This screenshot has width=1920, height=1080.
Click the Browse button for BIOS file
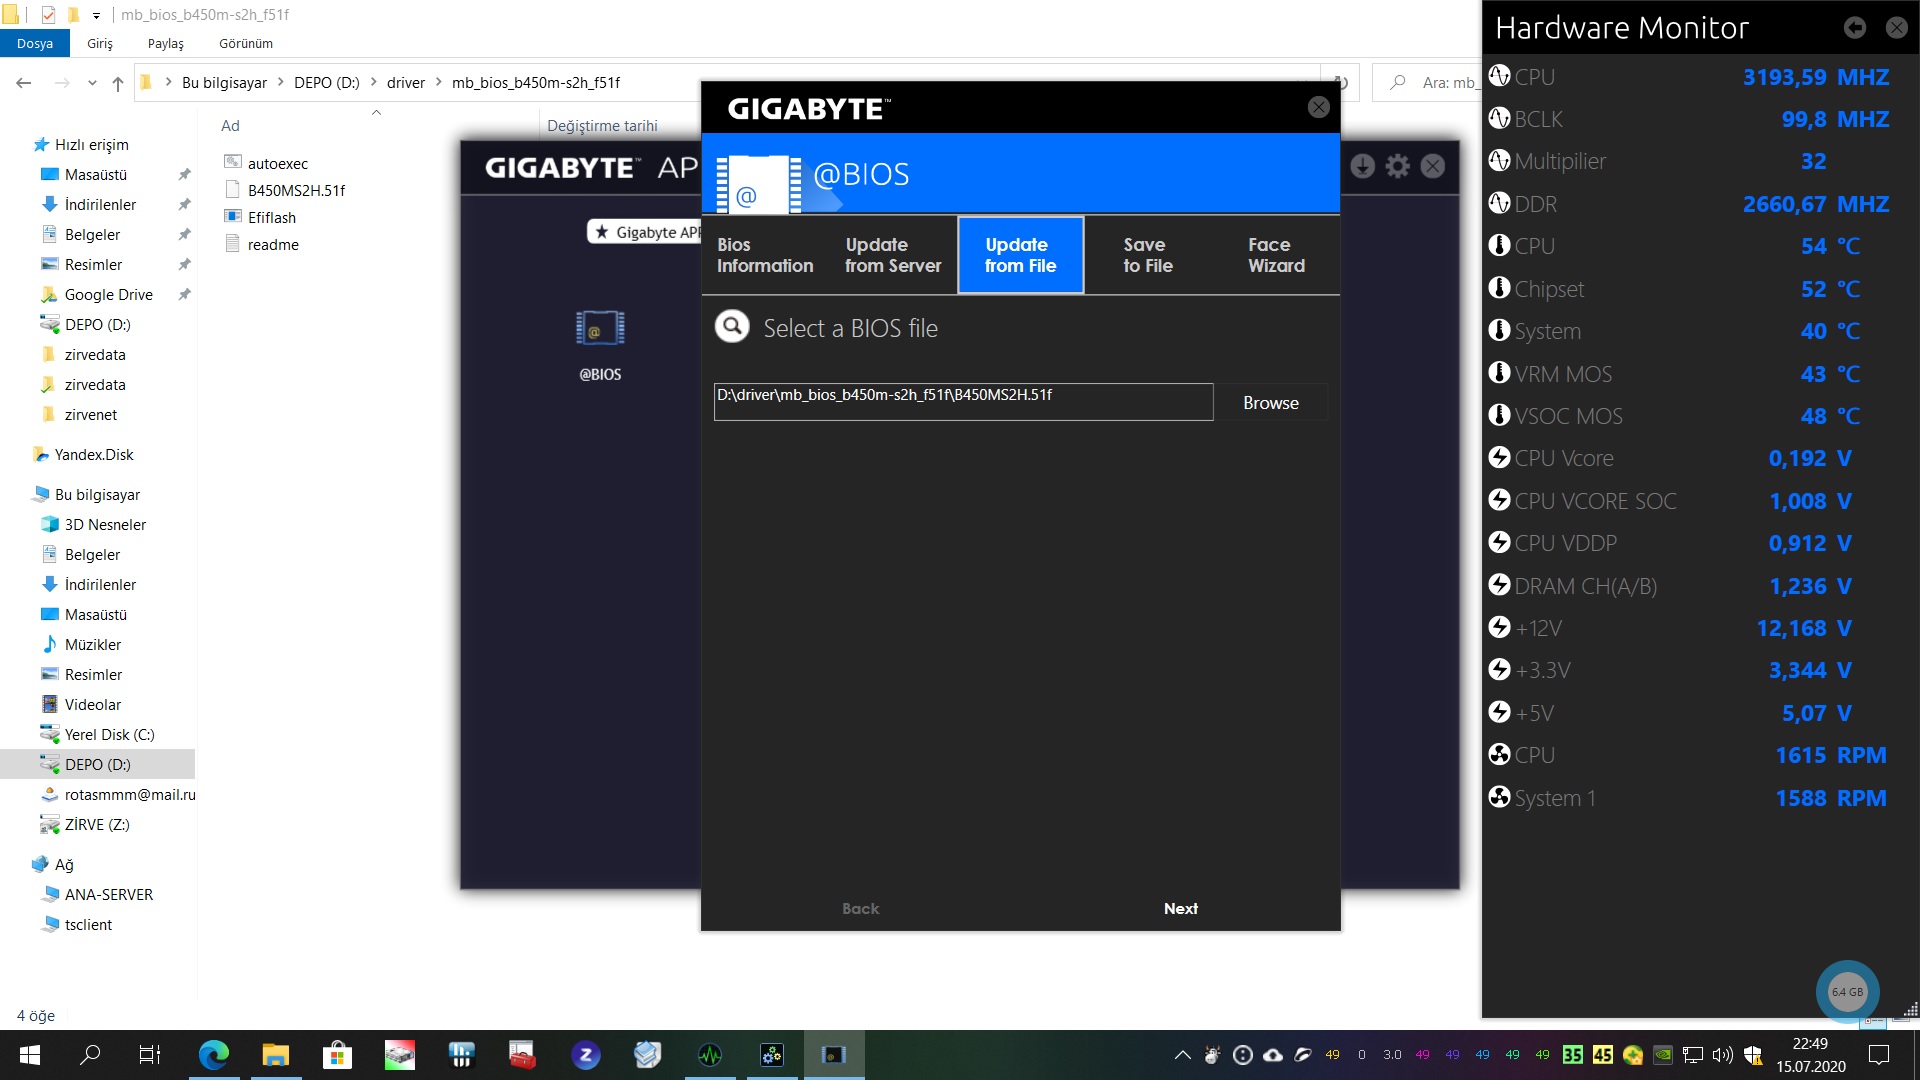pyautogui.click(x=1271, y=403)
